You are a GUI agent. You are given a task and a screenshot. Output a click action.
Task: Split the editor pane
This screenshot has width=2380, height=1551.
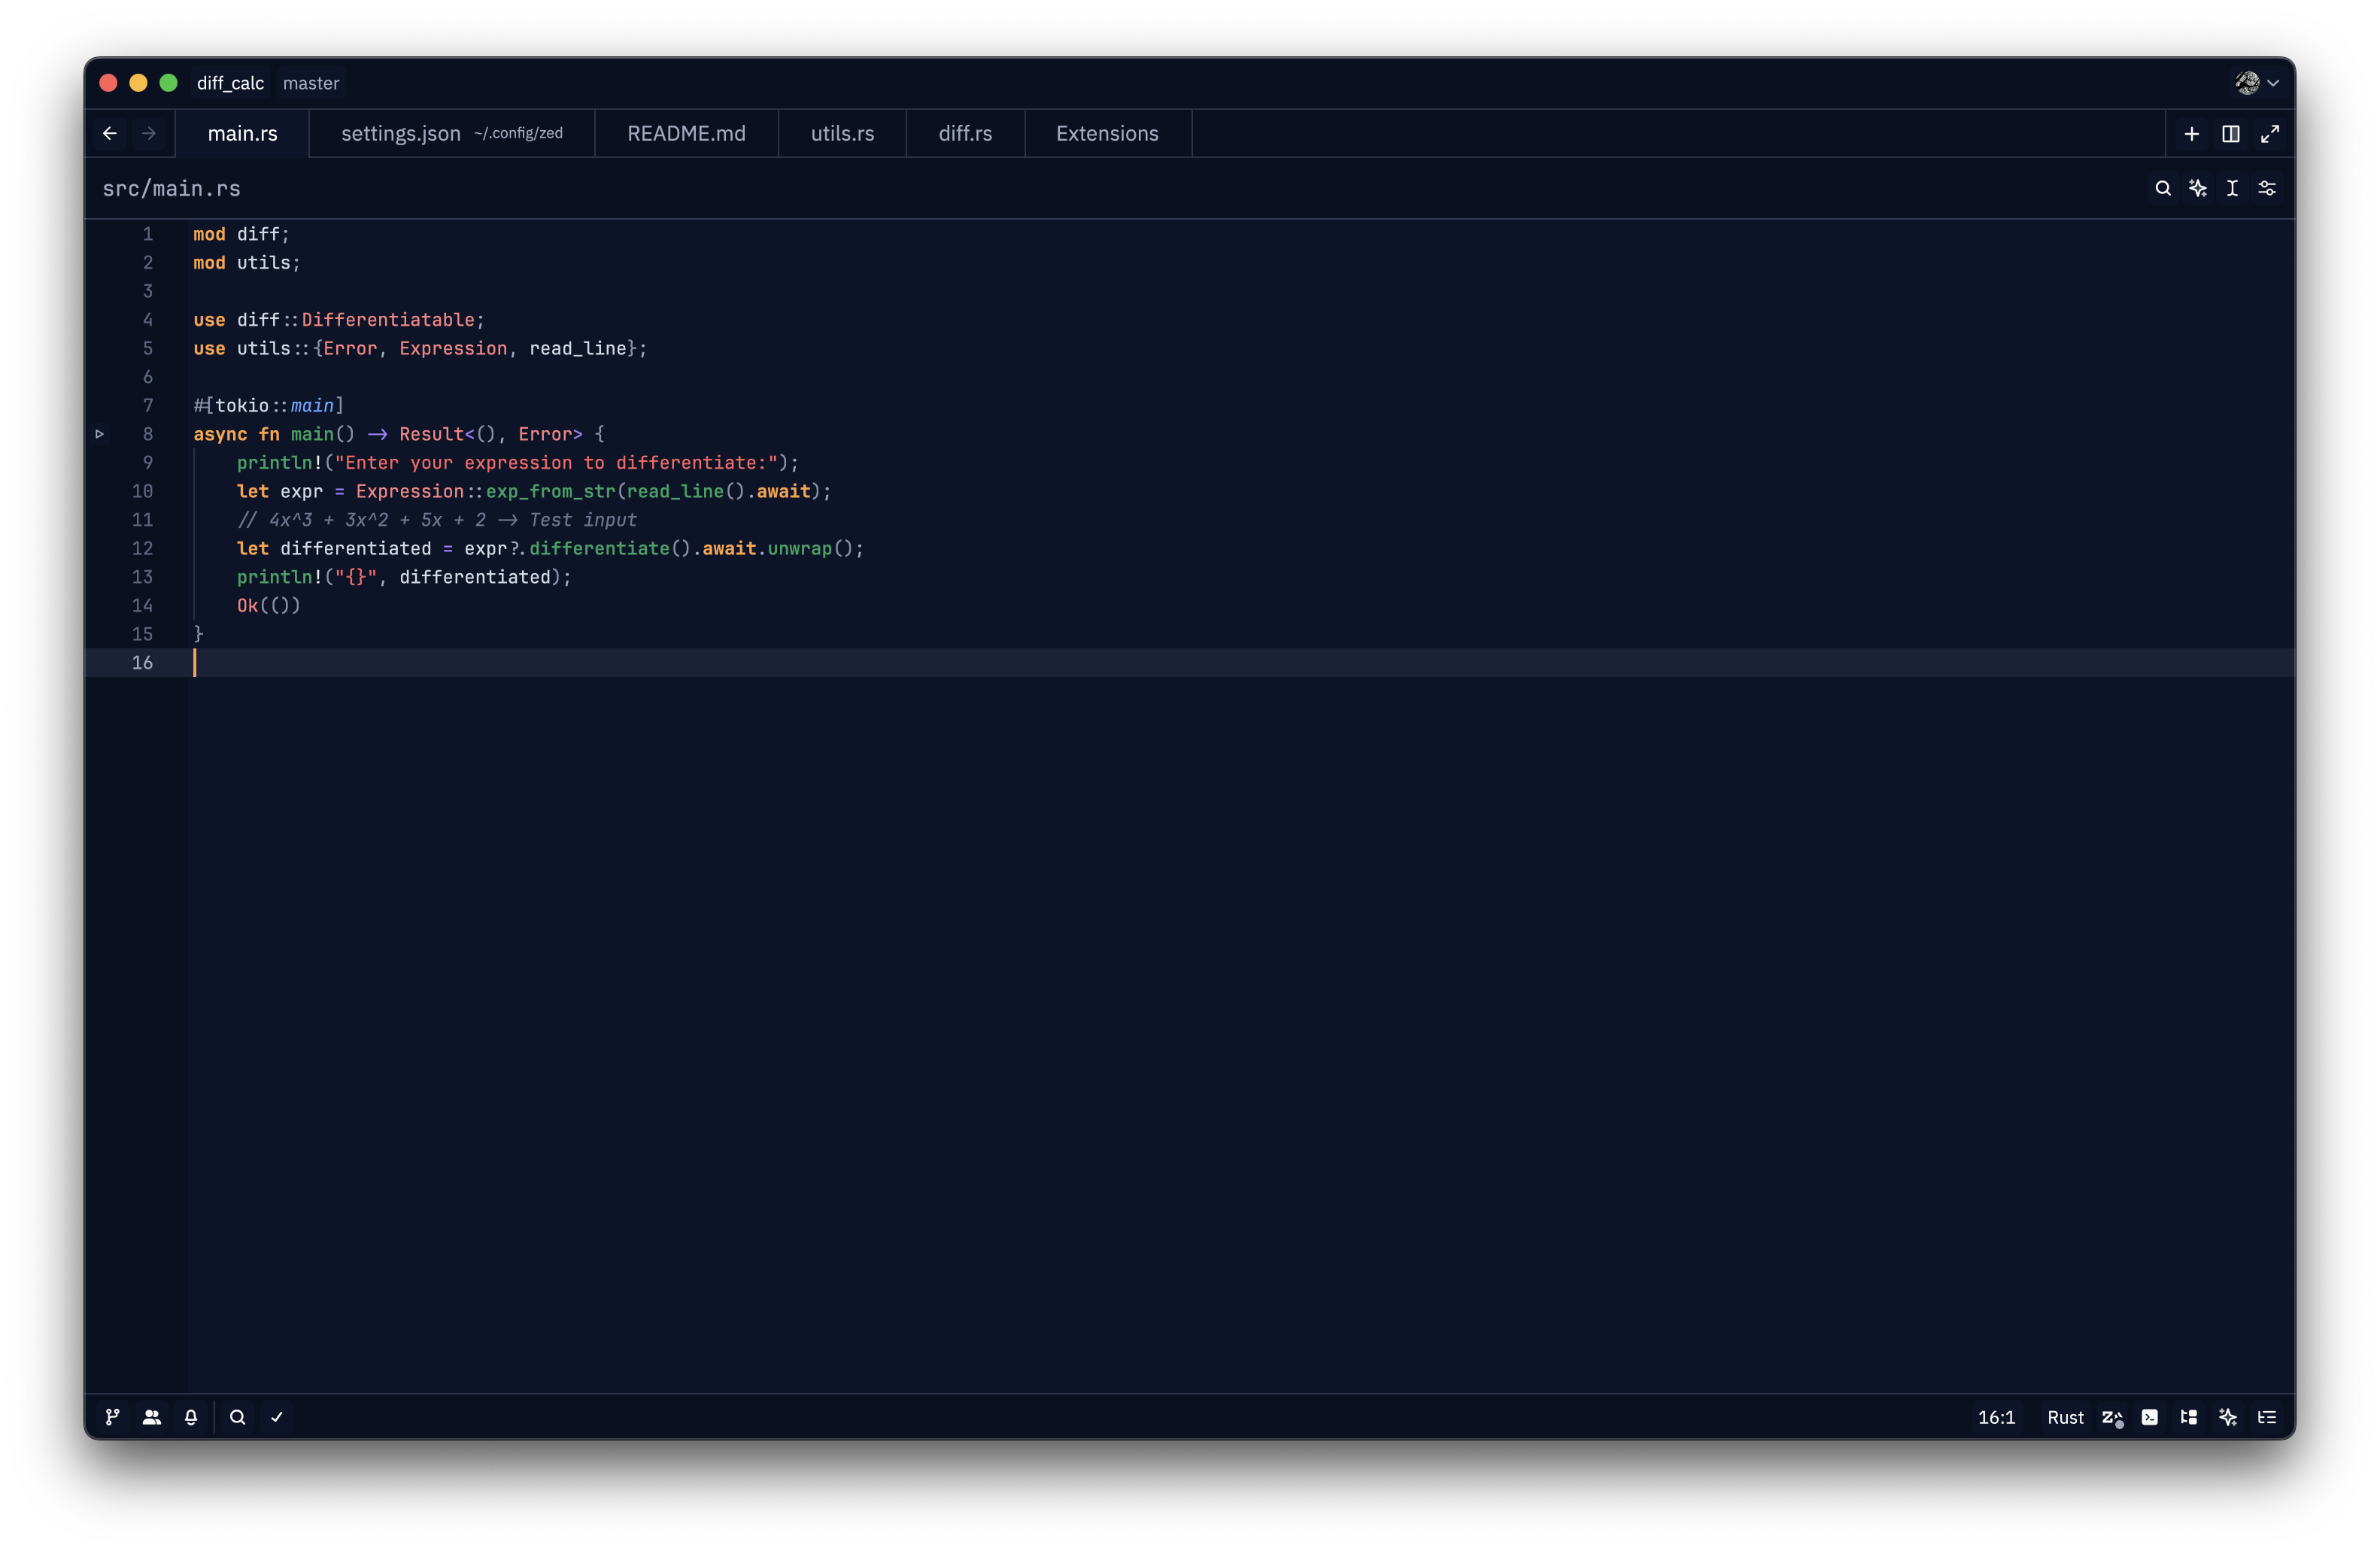[2230, 133]
